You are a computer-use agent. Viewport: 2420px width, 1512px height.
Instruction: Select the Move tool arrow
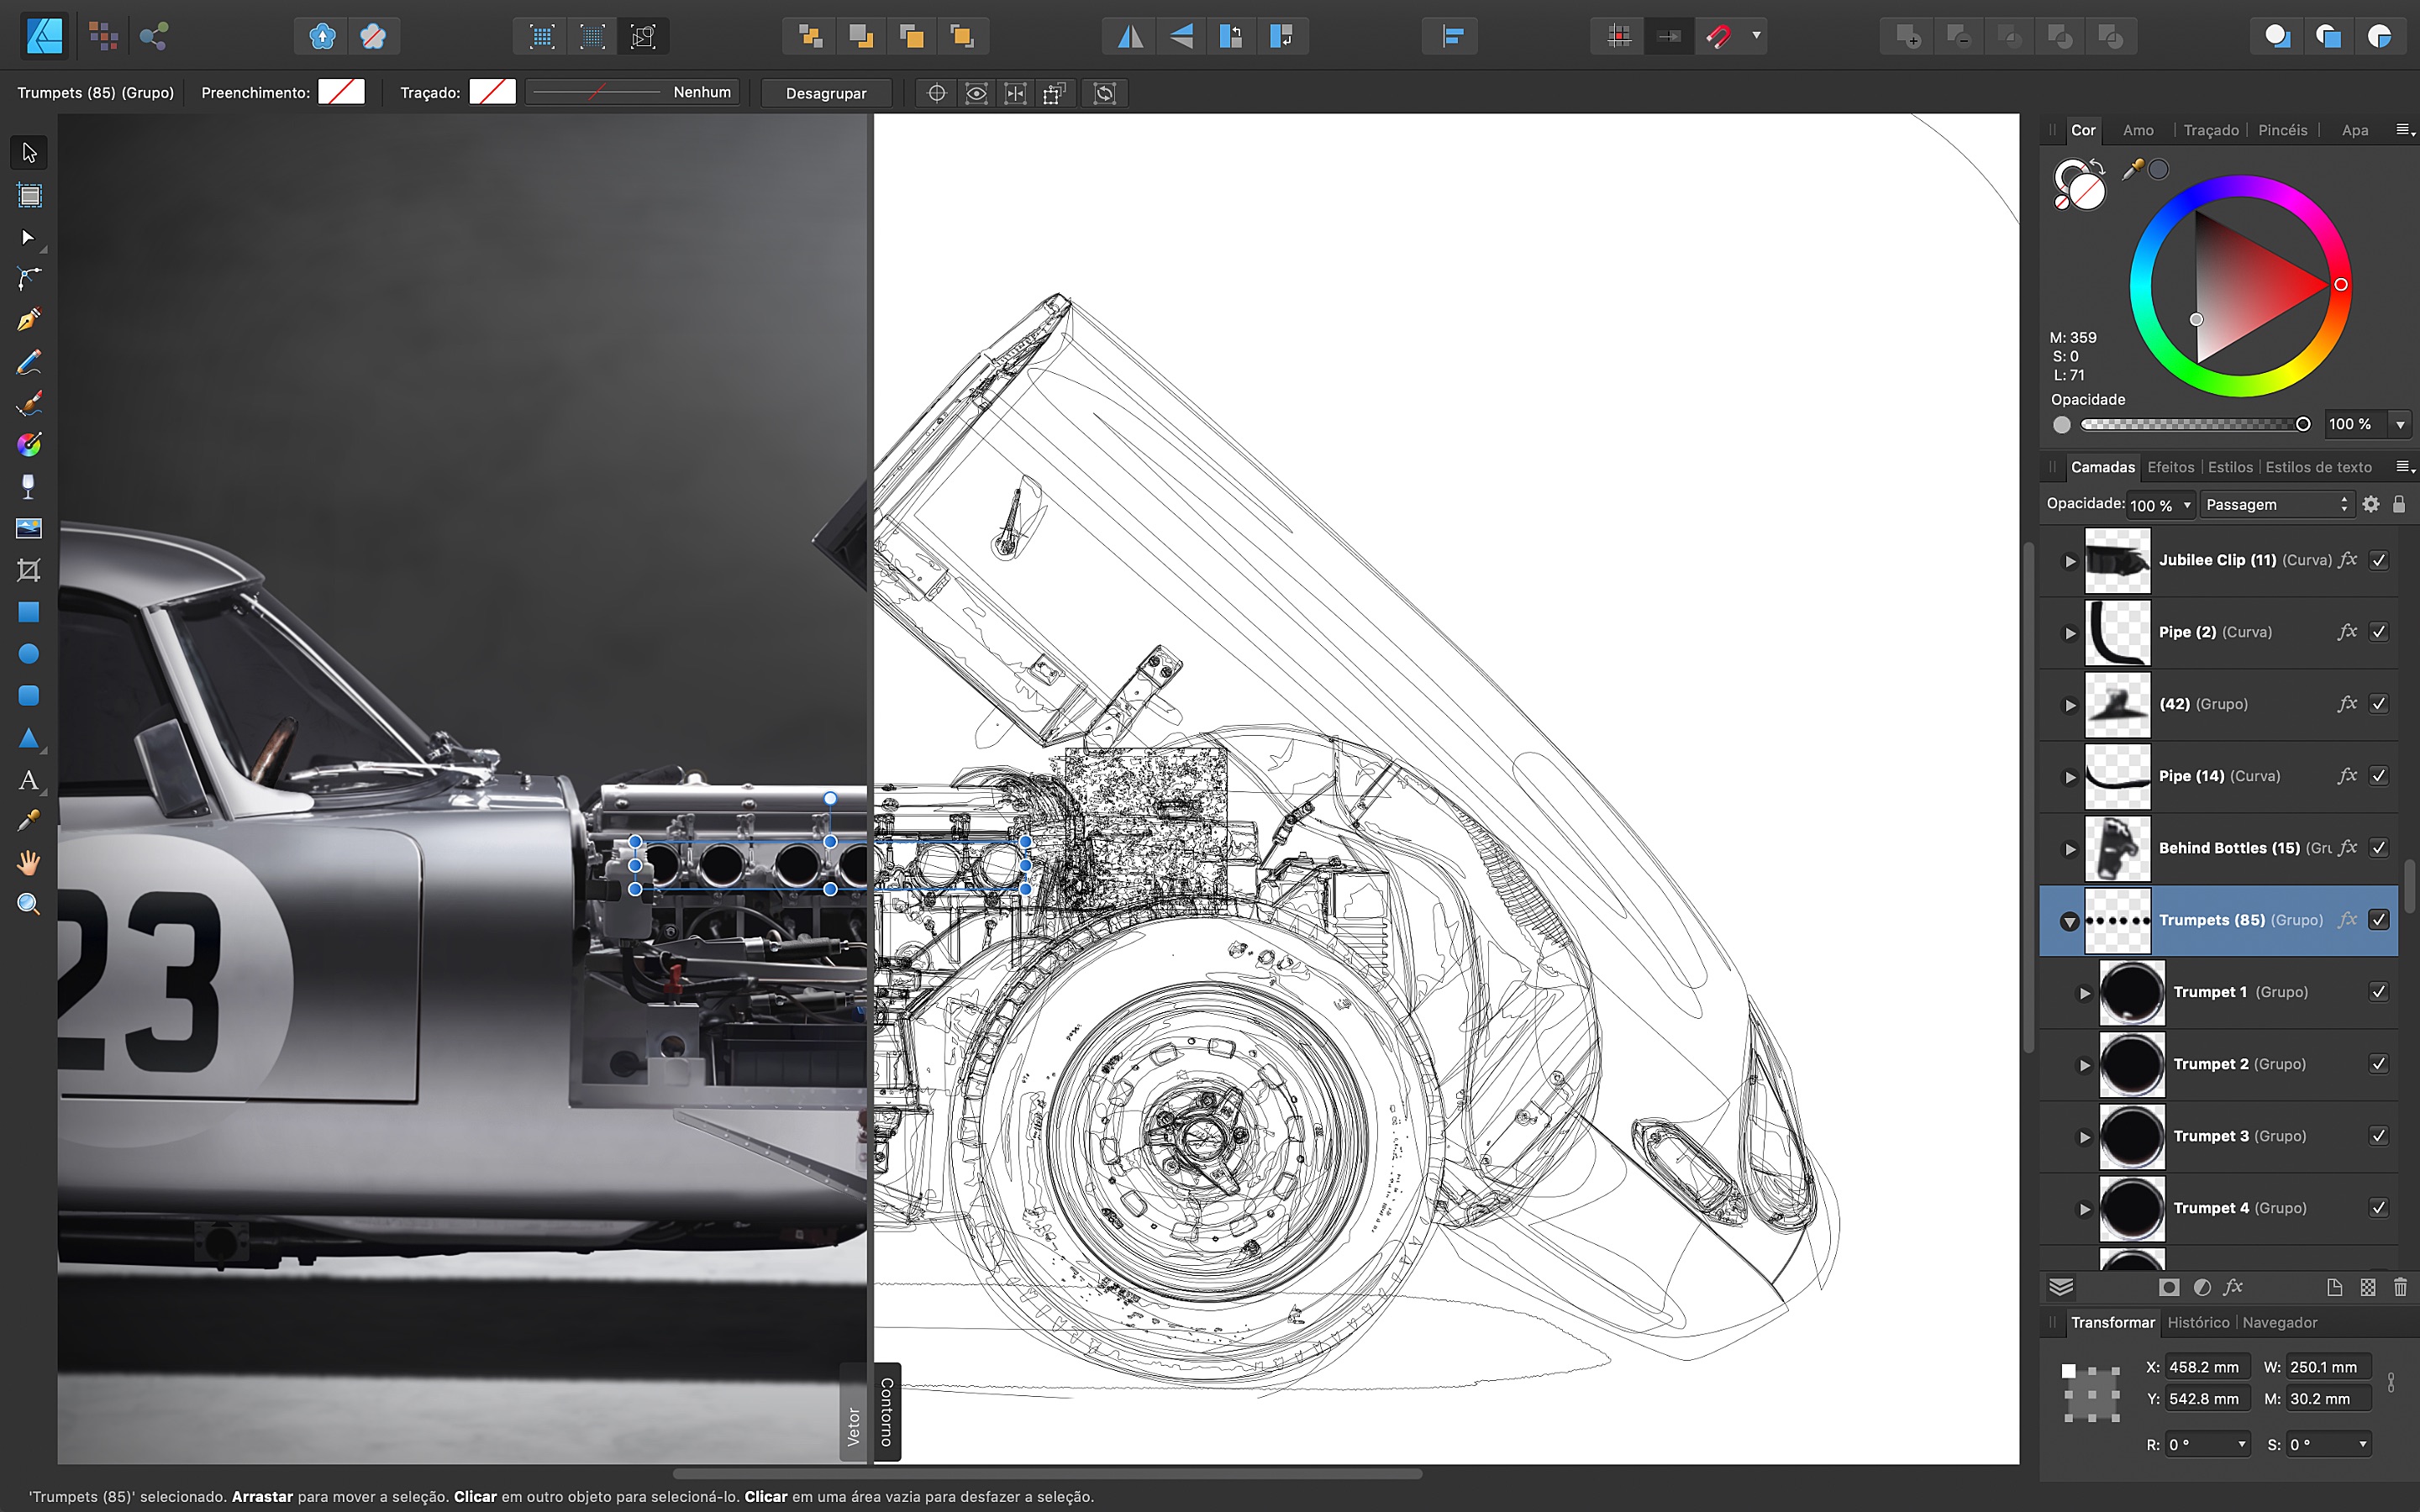29,153
